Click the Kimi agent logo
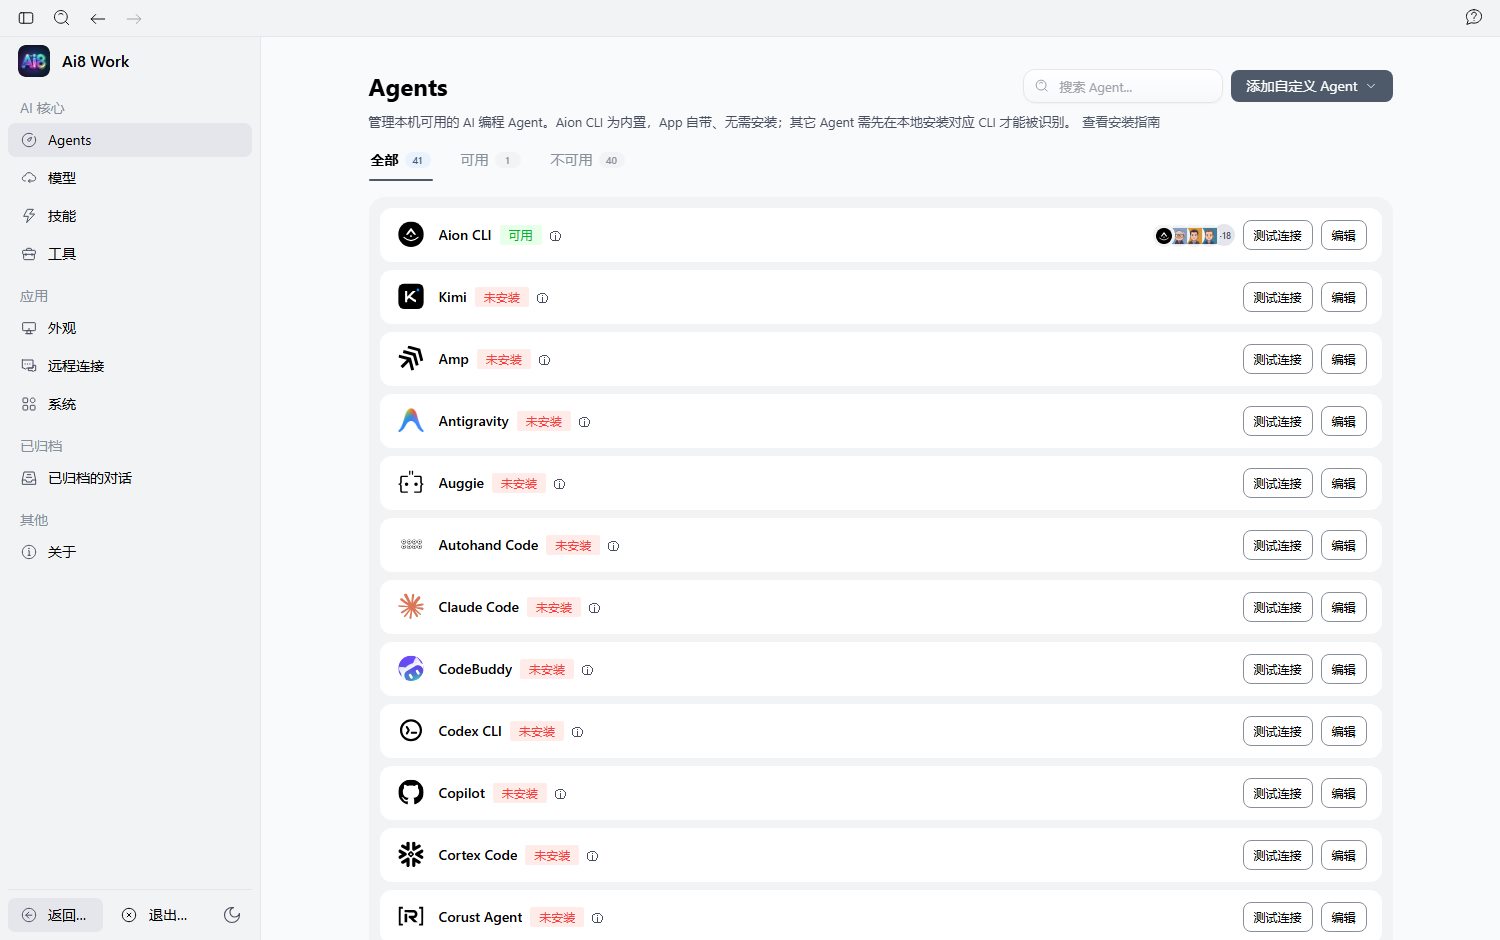Viewport: 1500px width, 940px height. click(411, 297)
